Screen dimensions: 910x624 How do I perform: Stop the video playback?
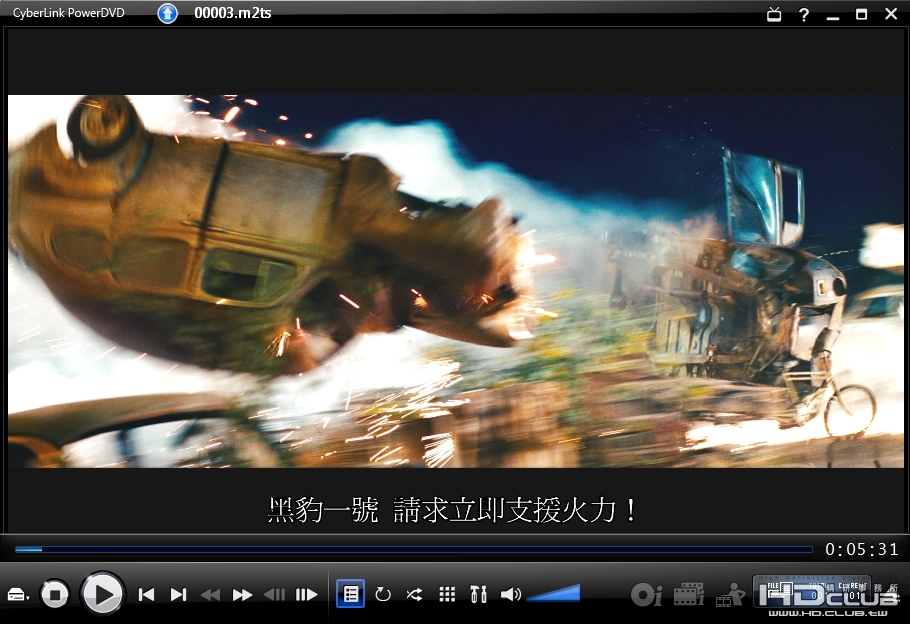coord(55,594)
